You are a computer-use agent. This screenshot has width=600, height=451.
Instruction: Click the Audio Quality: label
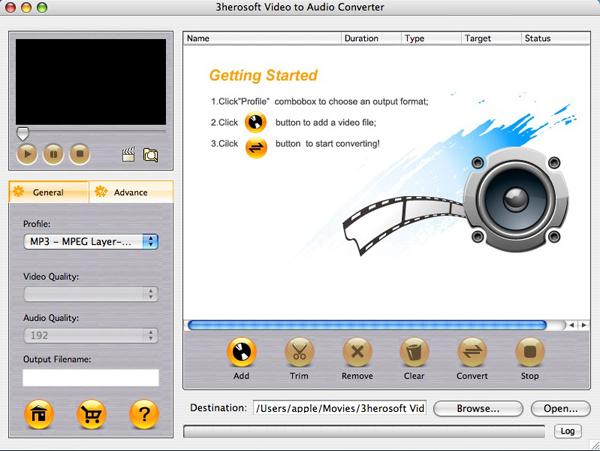51,318
